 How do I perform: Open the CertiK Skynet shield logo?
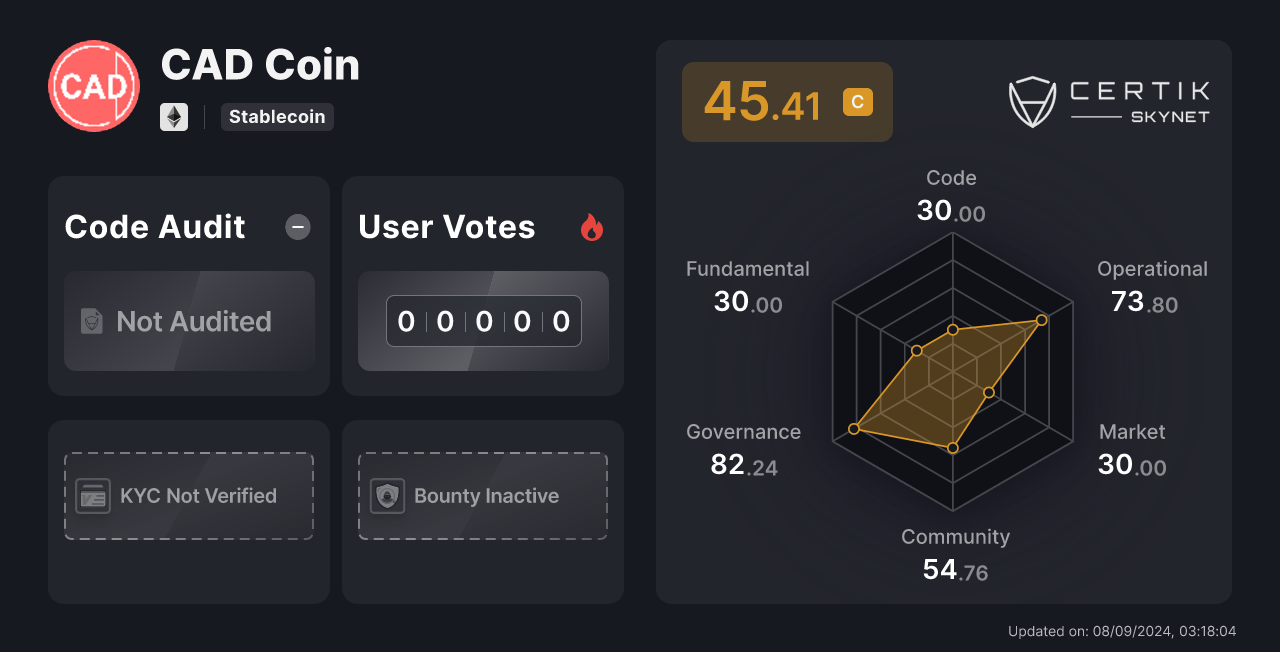tap(1032, 101)
